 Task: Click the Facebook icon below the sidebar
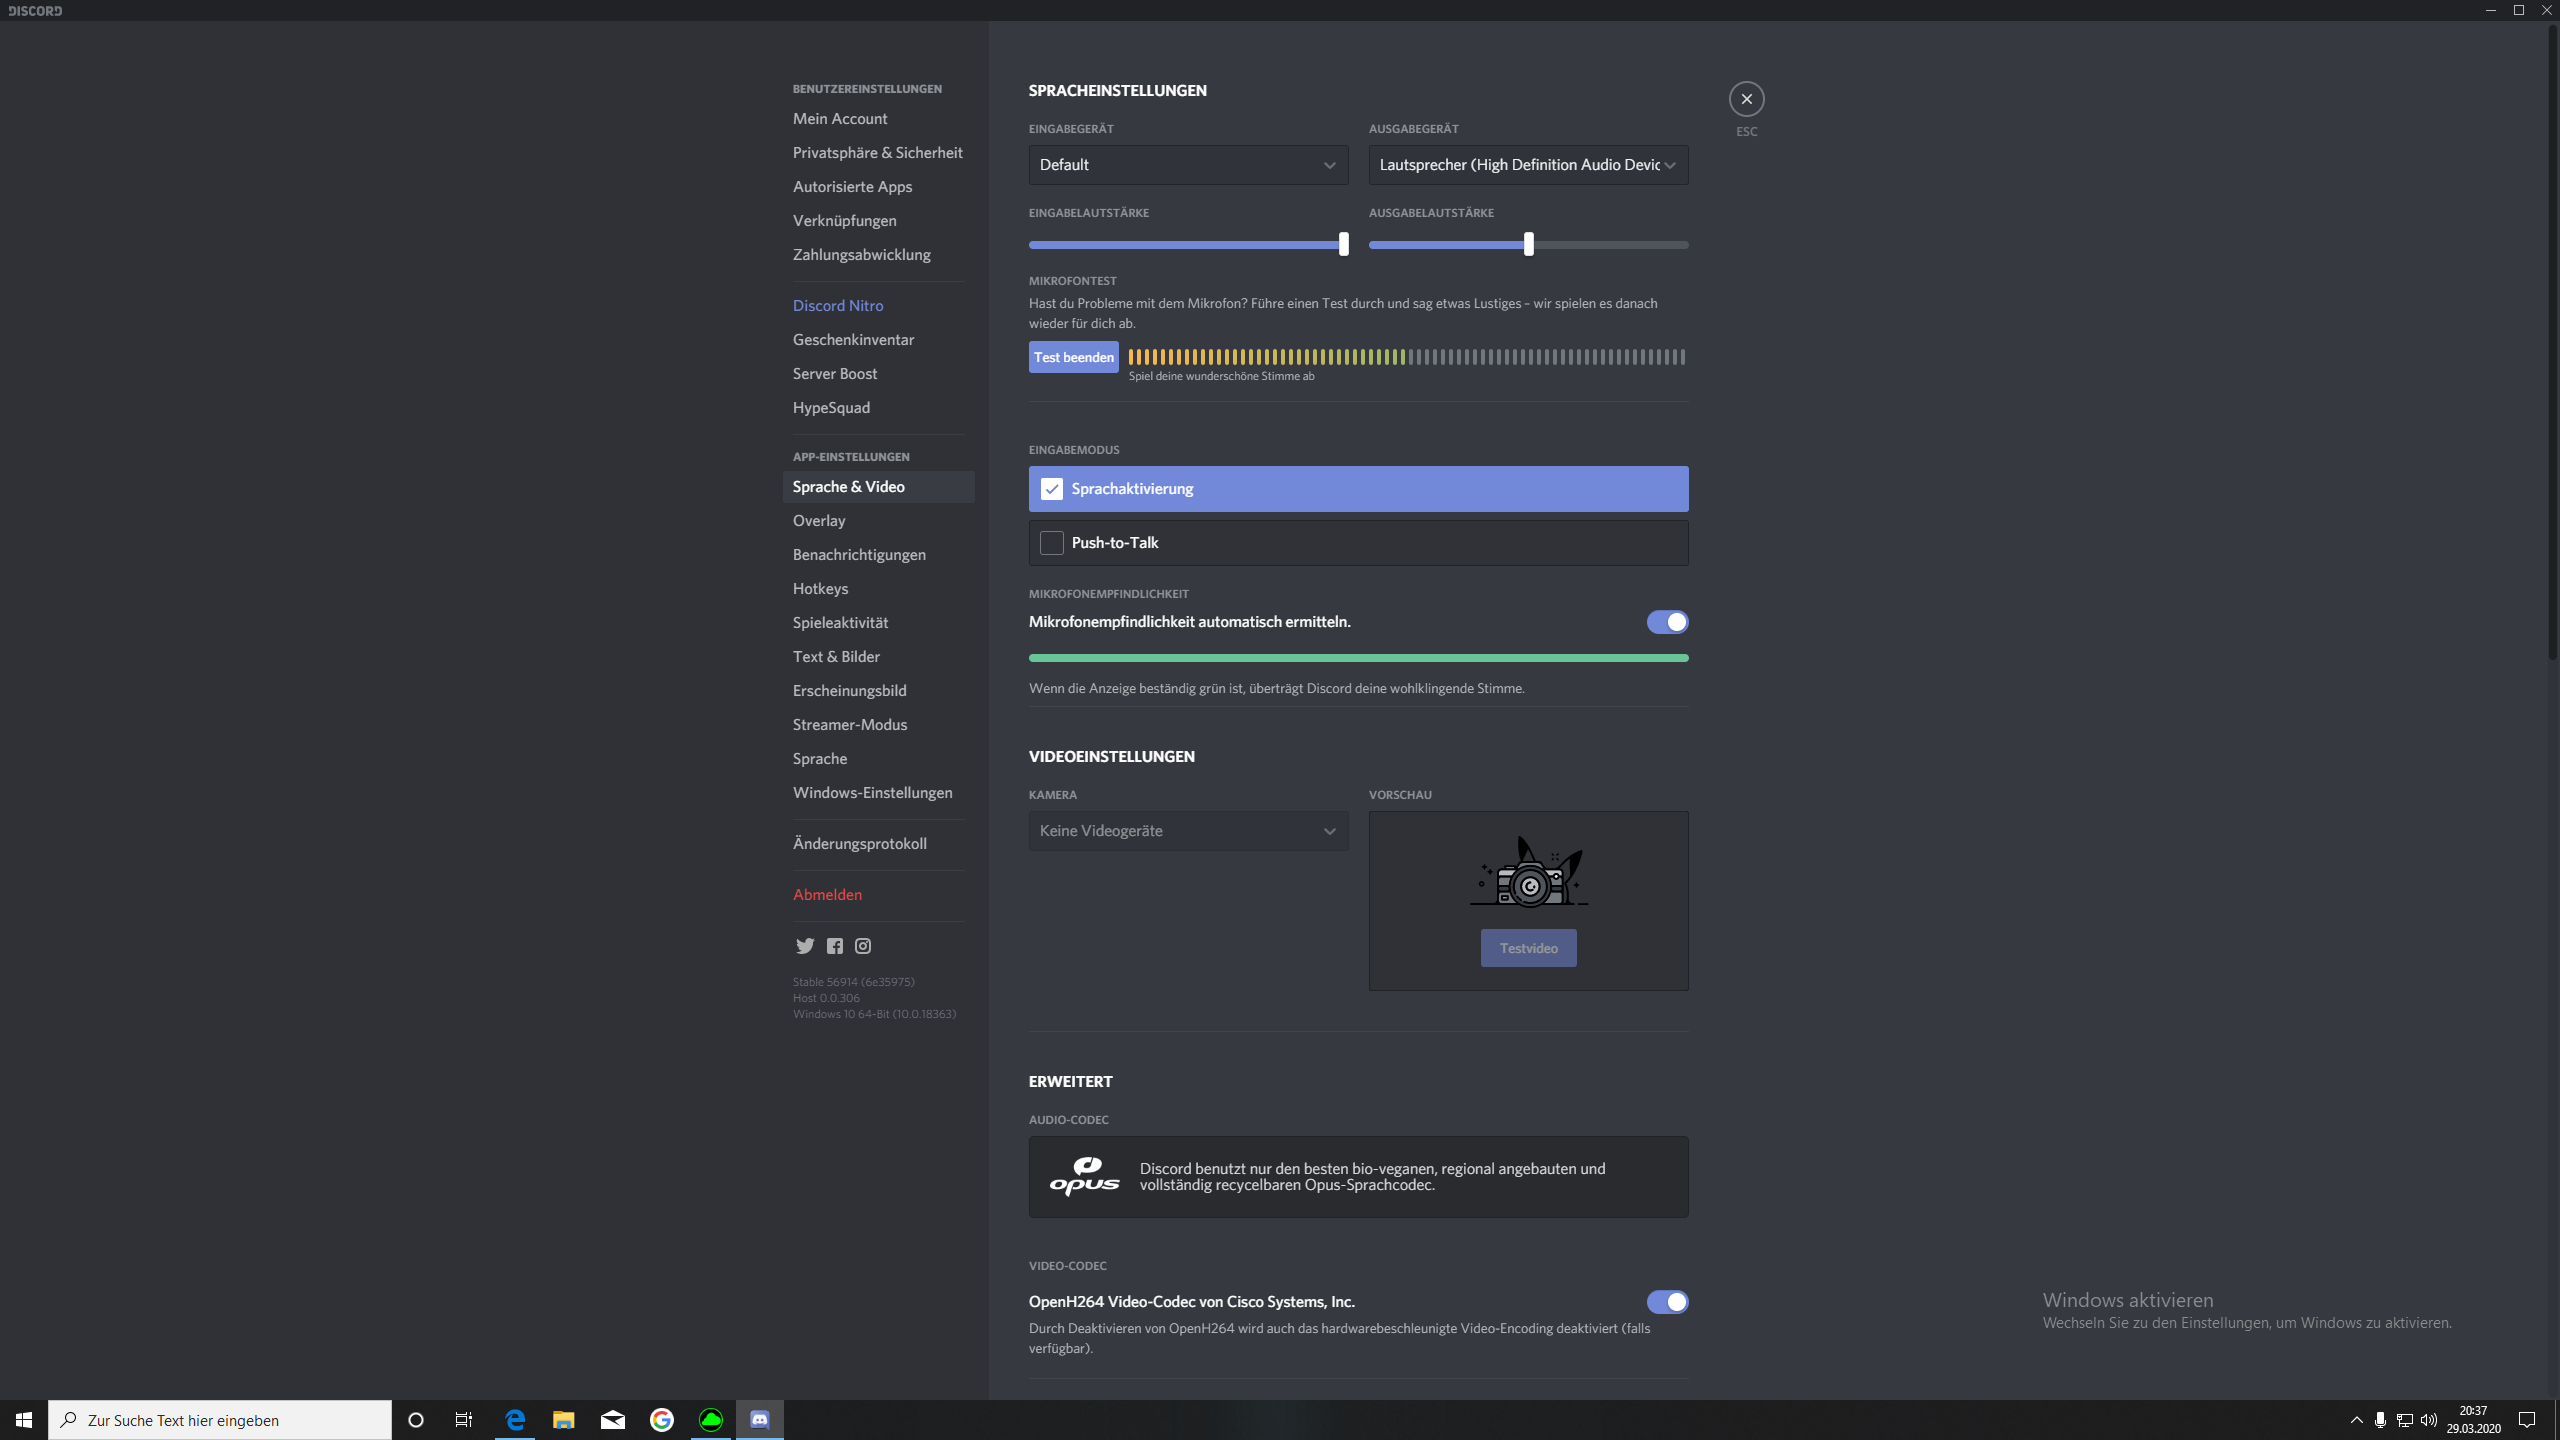pyautogui.click(x=834, y=946)
